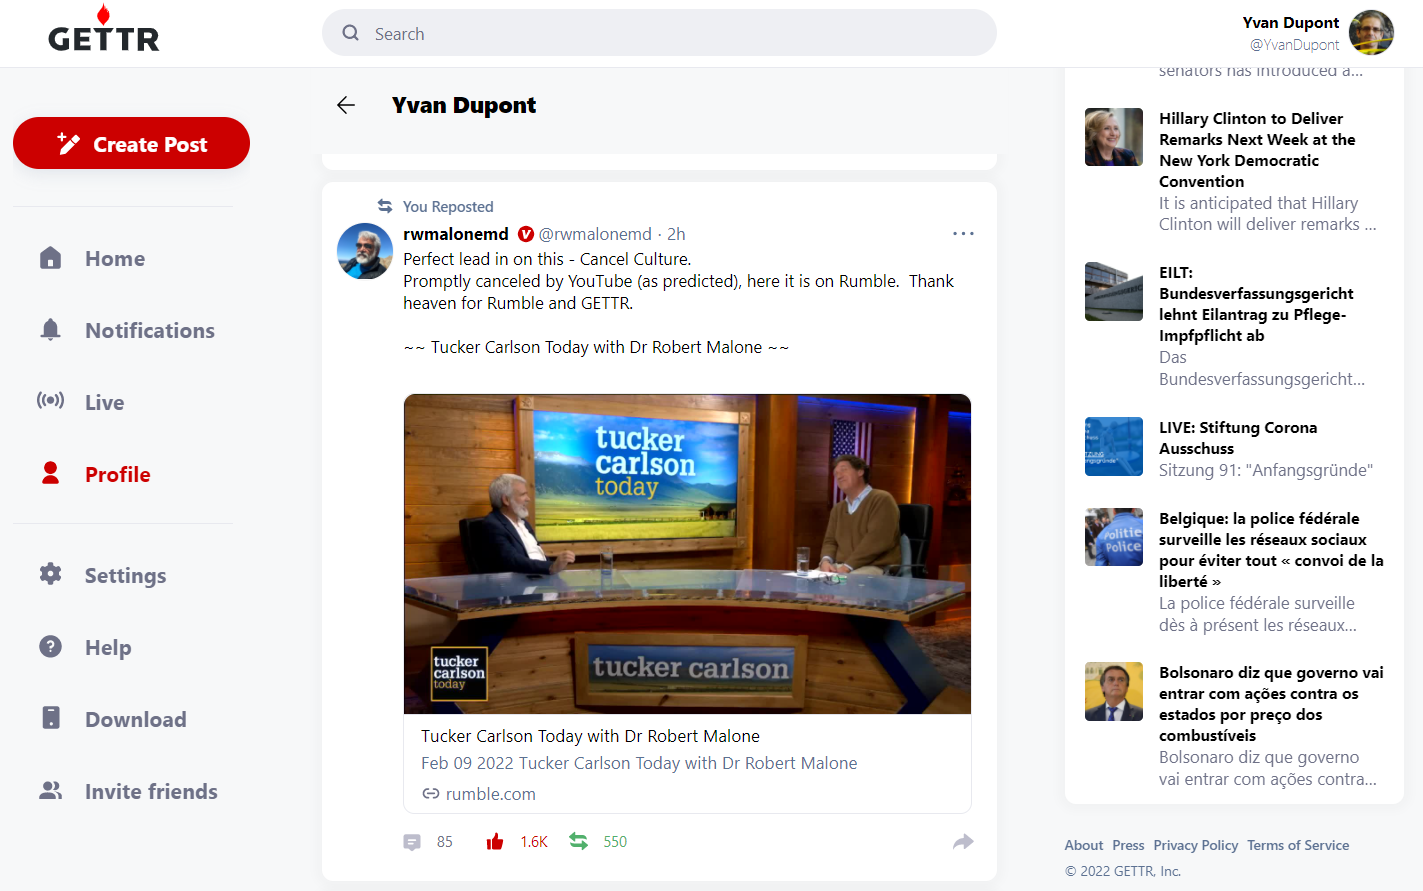The height and width of the screenshot is (891, 1423).
Task: Click the Hillary Clinton news thumbnail
Action: tap(1114, 137)
